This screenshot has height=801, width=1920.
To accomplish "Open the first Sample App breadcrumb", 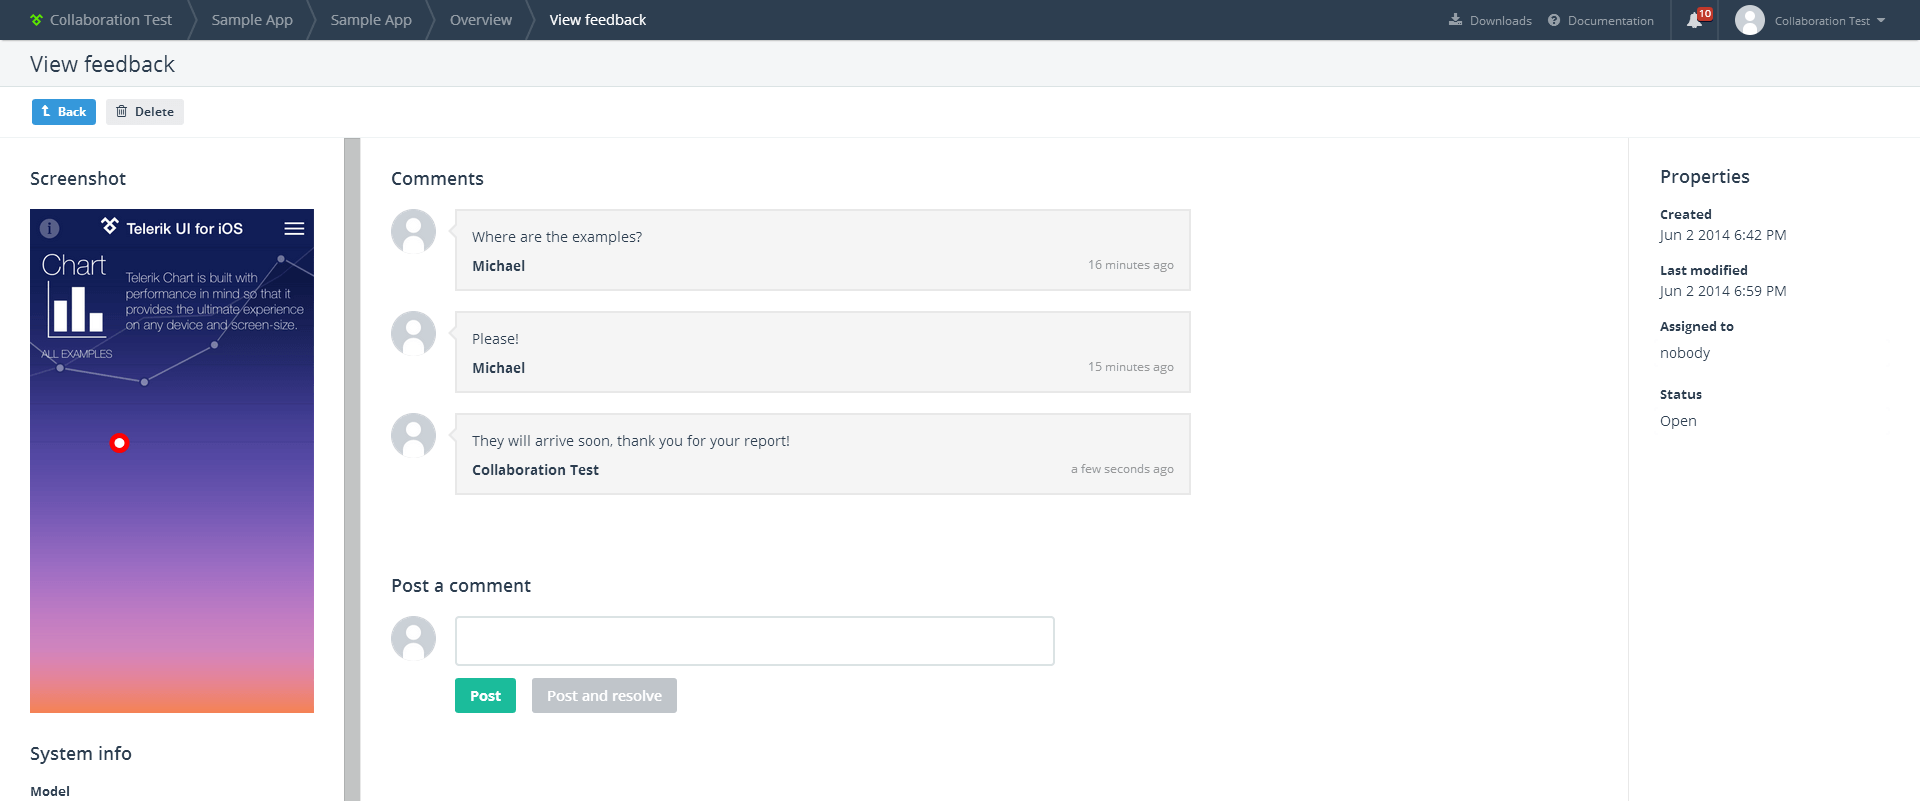I will click(252, 20).
